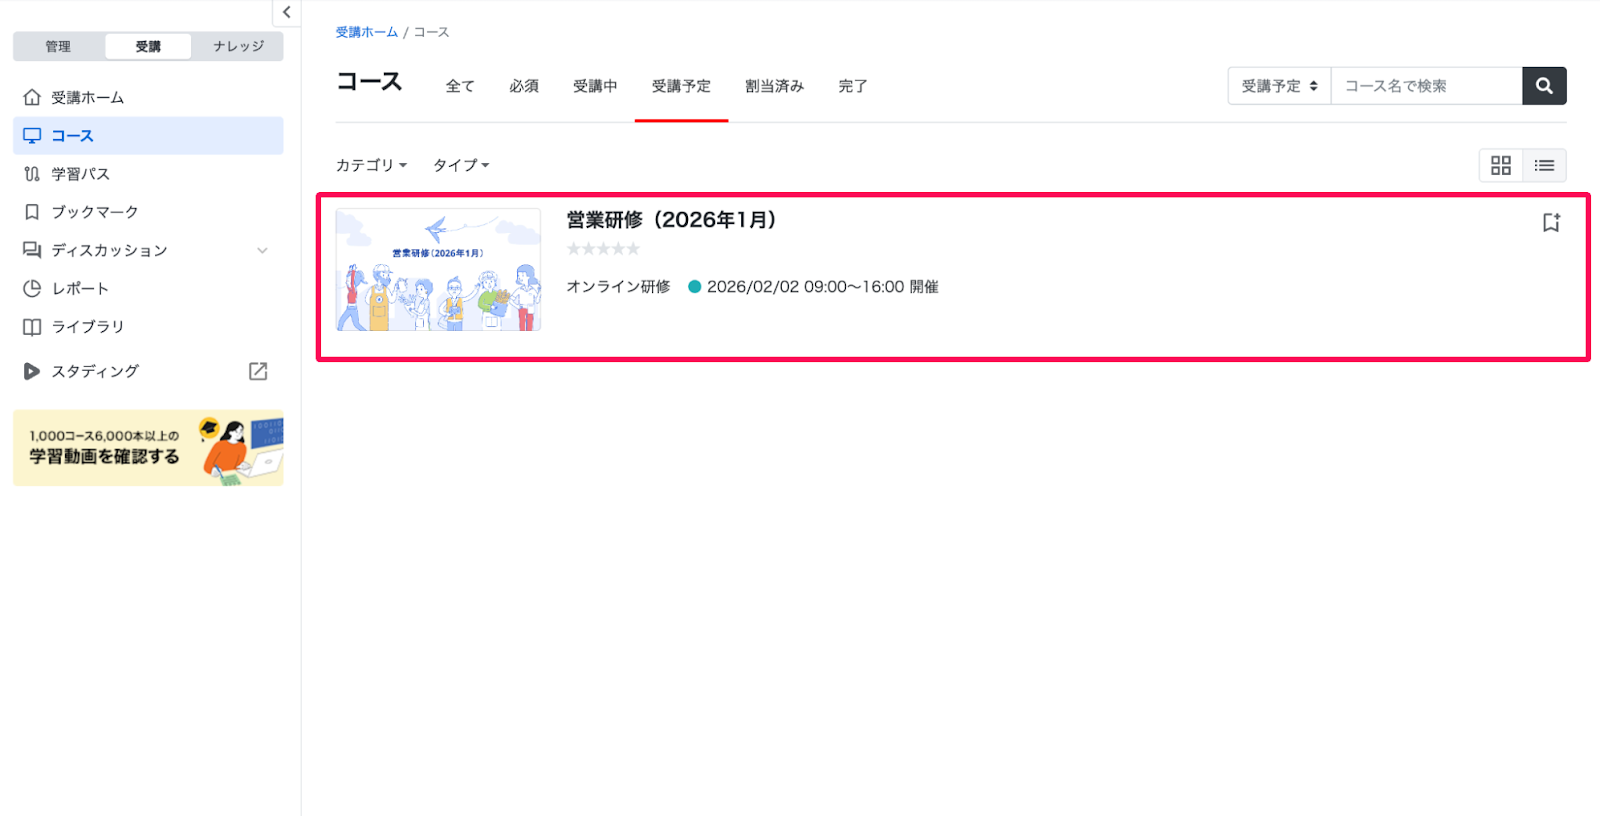Click the path icon beside 学習パス

pyautogui.click(x=32, y=173)
